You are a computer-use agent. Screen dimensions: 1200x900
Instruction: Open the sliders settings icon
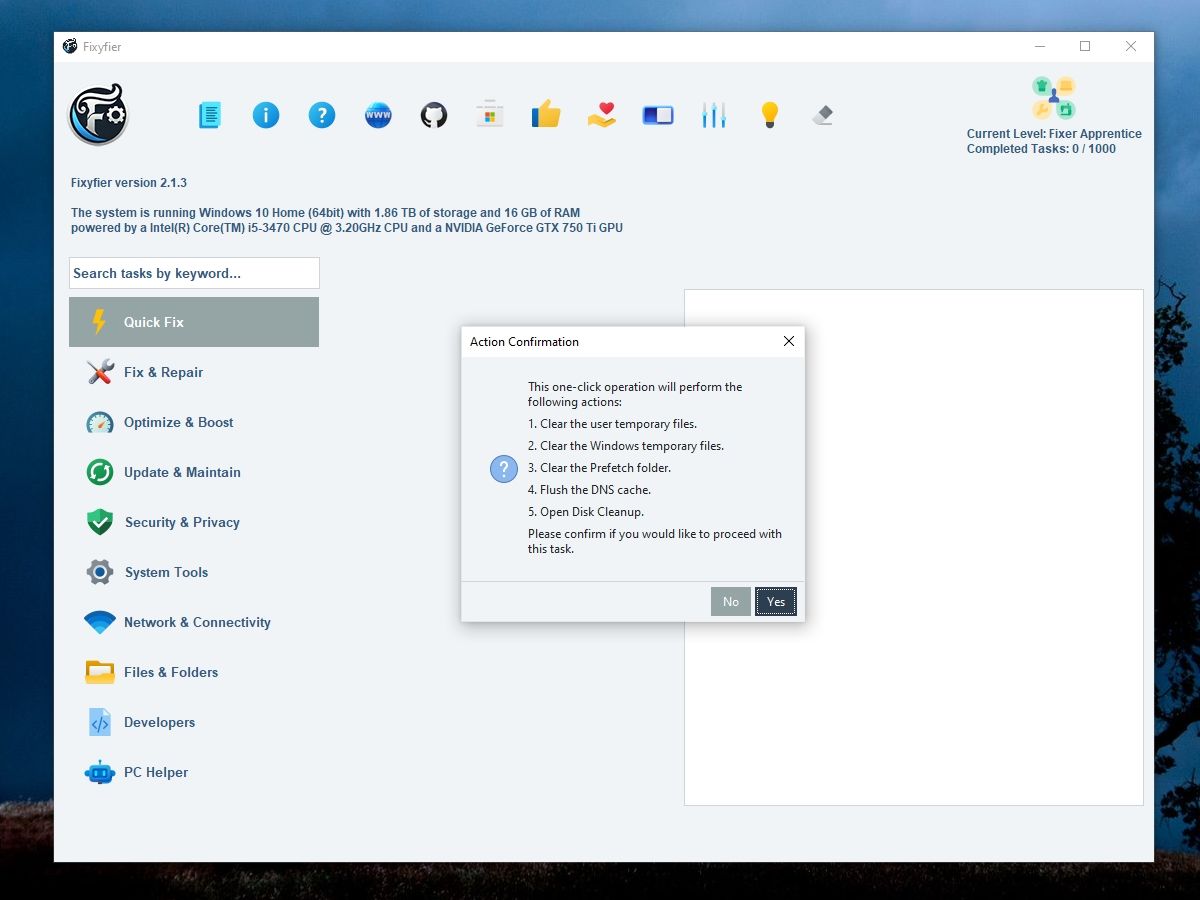click(714, 115)
